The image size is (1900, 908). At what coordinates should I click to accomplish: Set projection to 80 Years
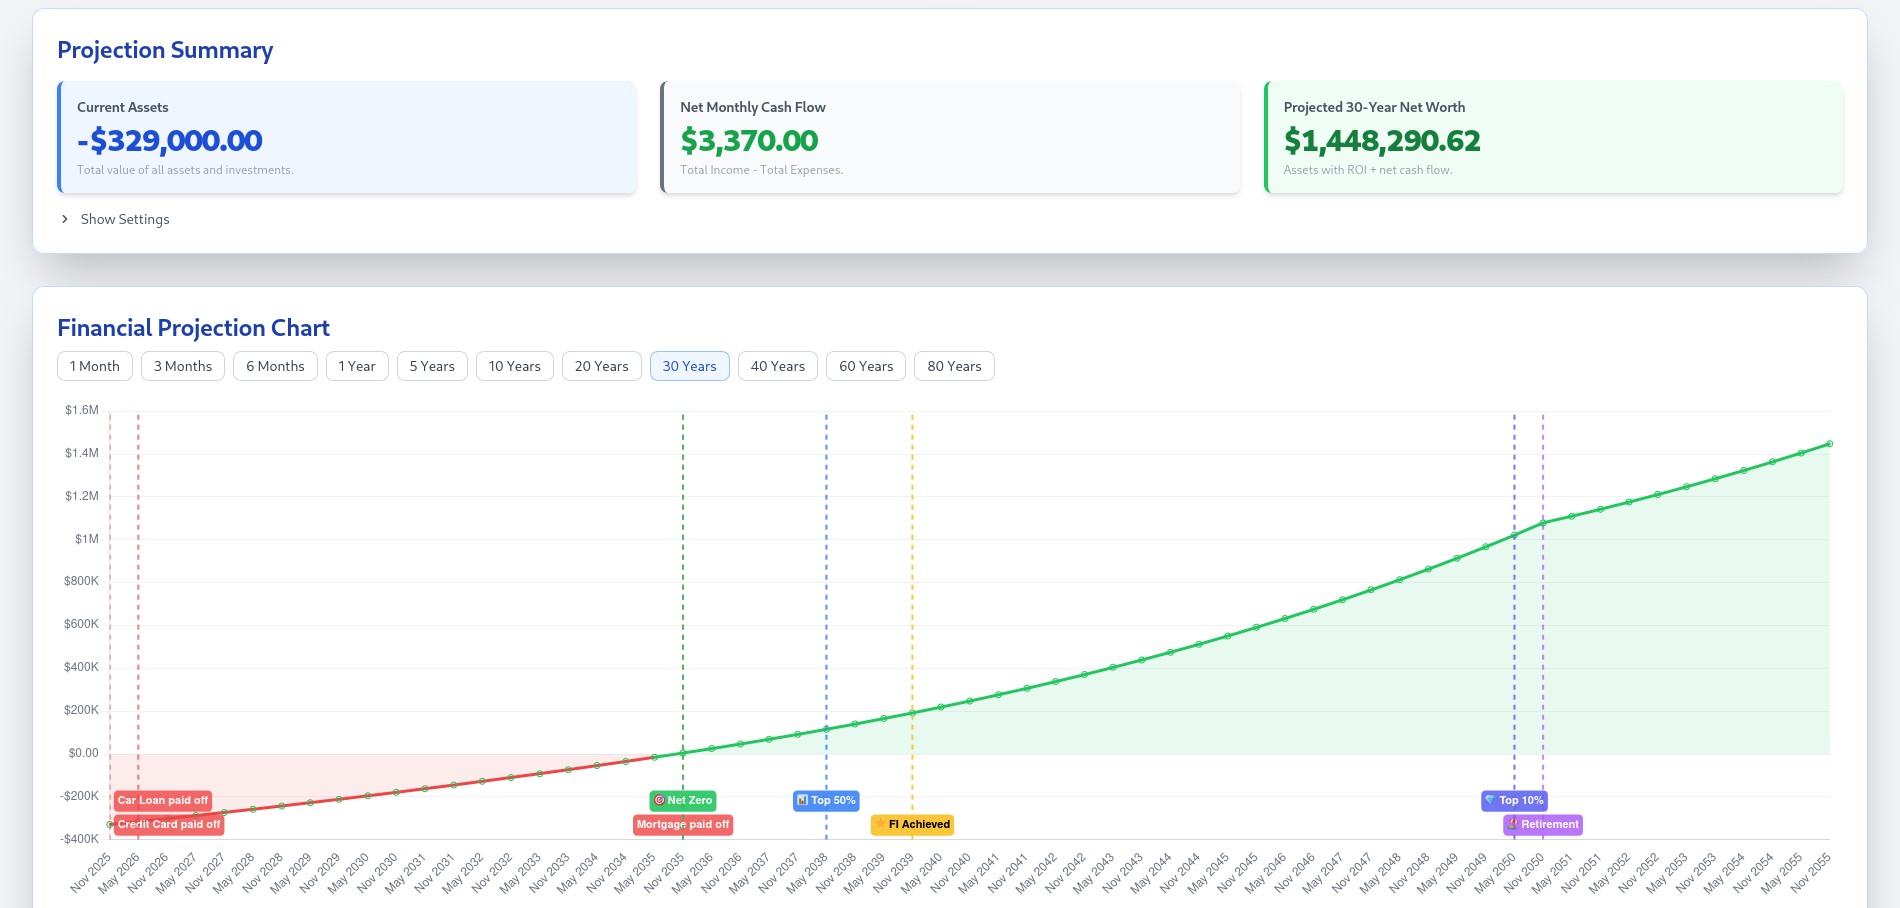tap(954, 366)
